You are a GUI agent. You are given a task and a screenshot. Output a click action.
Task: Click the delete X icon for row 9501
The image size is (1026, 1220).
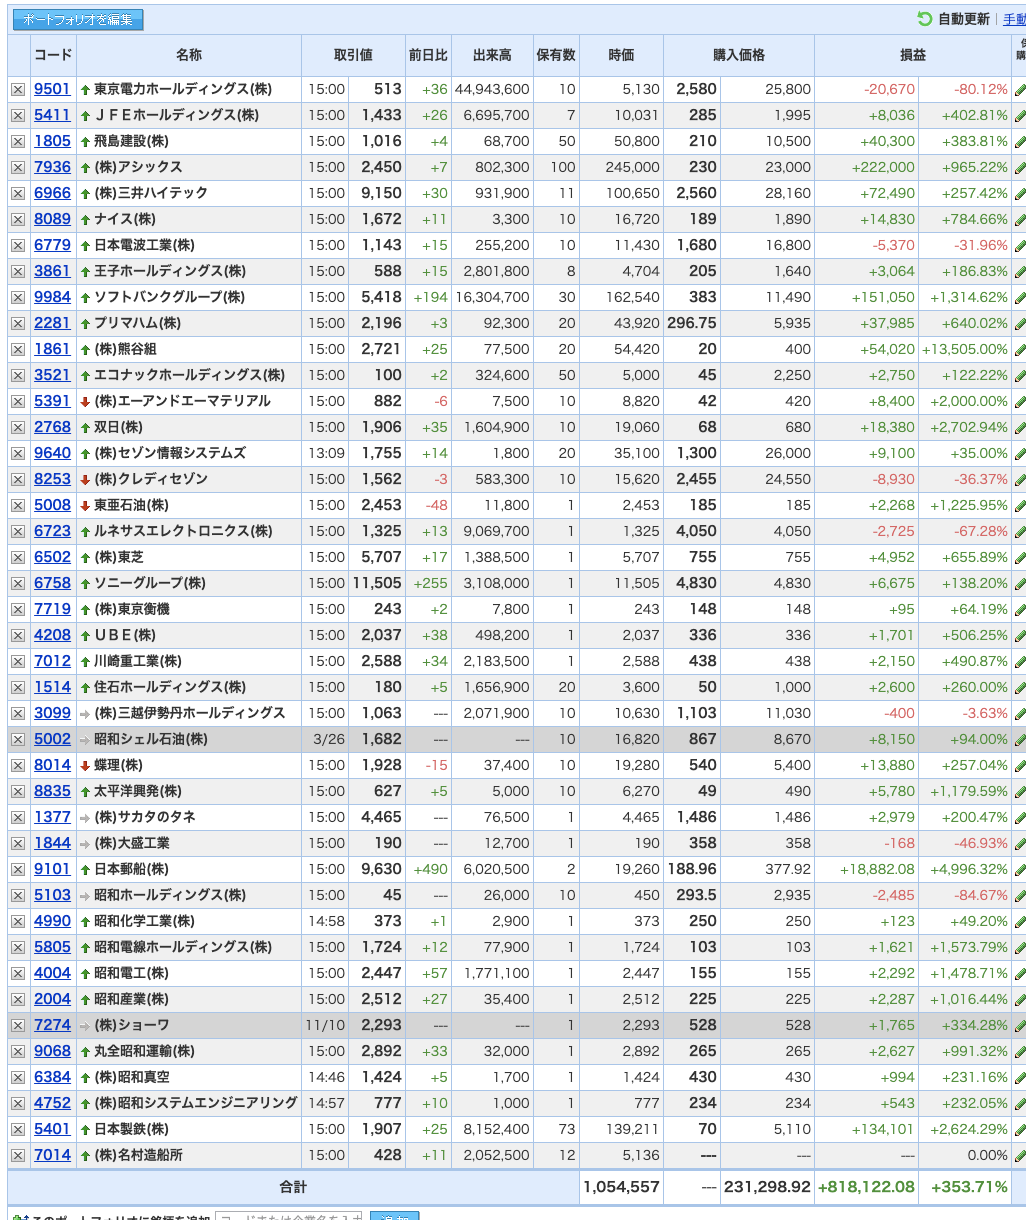18,89
